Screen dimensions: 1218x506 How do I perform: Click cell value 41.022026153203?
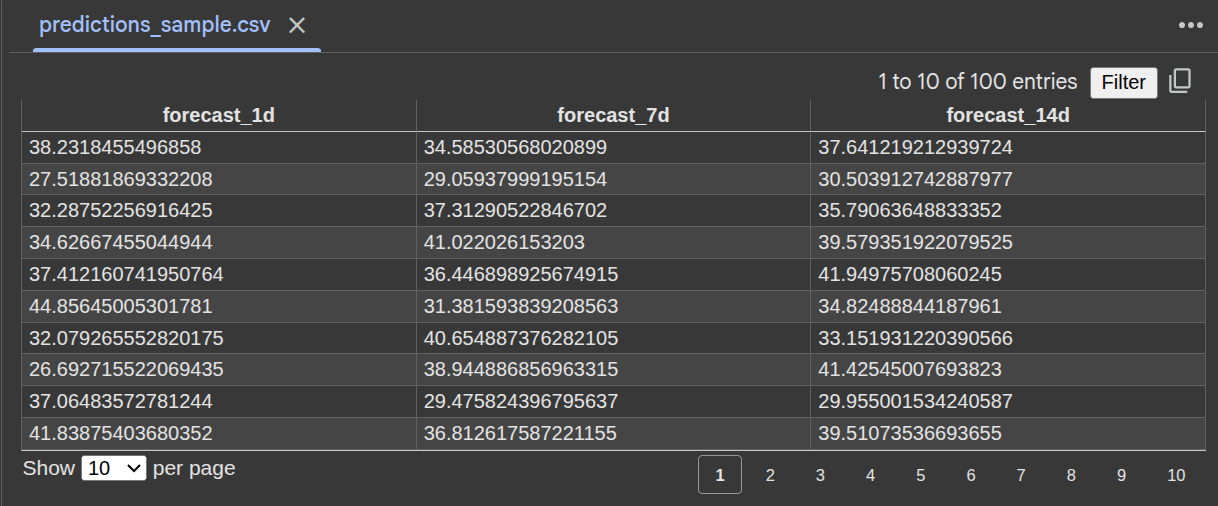coord(504,243)
